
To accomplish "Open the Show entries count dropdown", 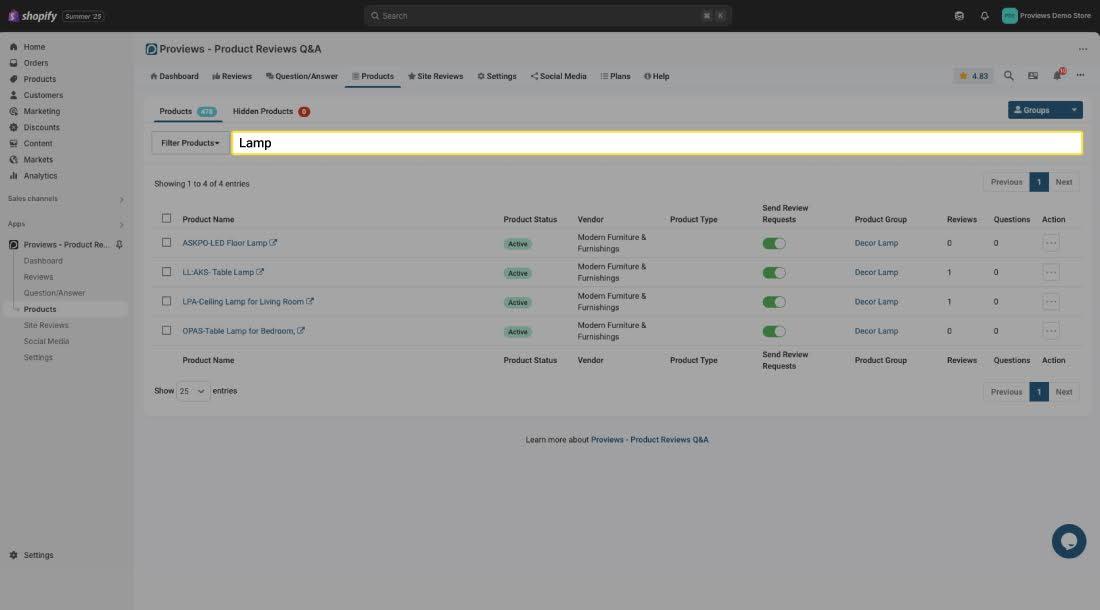I will click(x=193, y=391).
